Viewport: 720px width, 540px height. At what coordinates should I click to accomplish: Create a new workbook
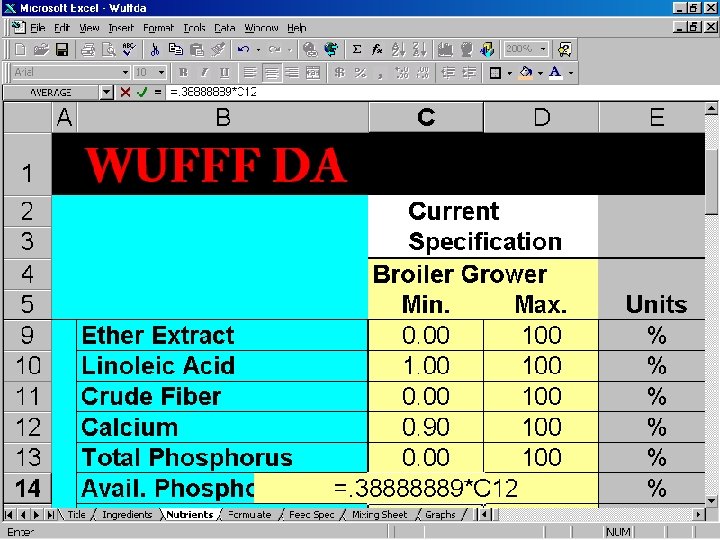[20, 49]
